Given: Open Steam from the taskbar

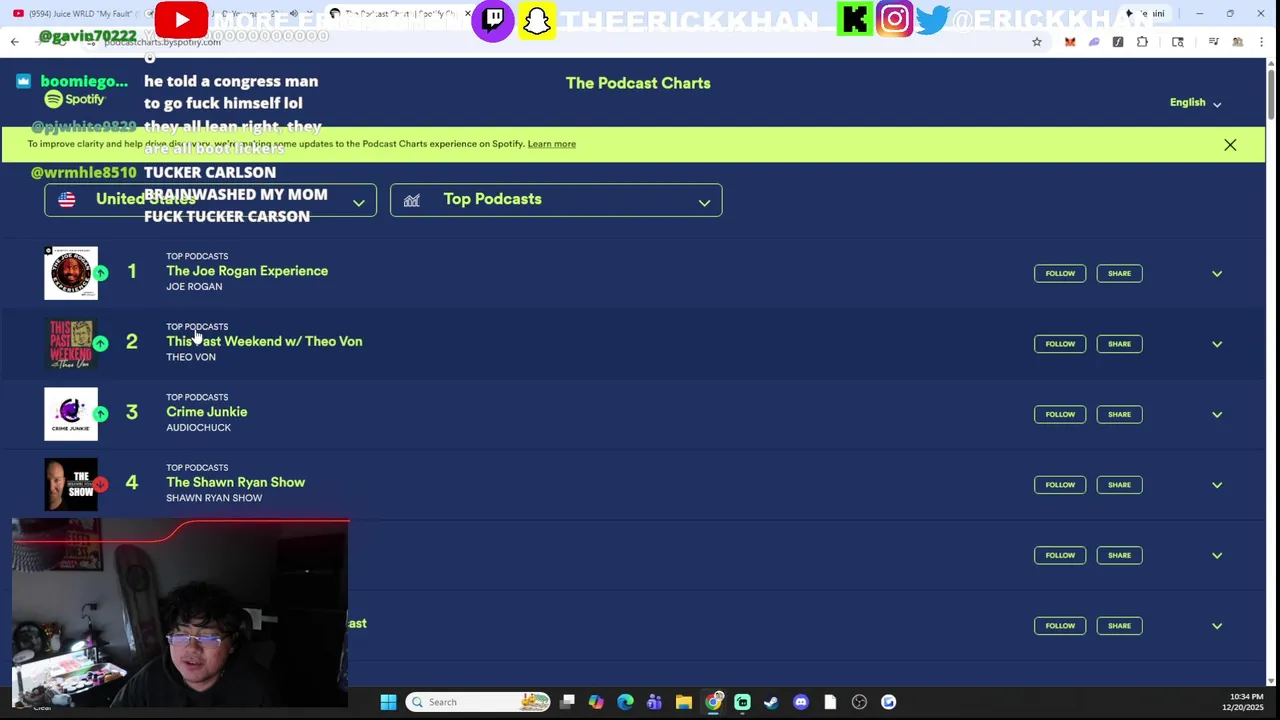Looking at the screenshot, I should pyautogui.click(x=771, y=702).
